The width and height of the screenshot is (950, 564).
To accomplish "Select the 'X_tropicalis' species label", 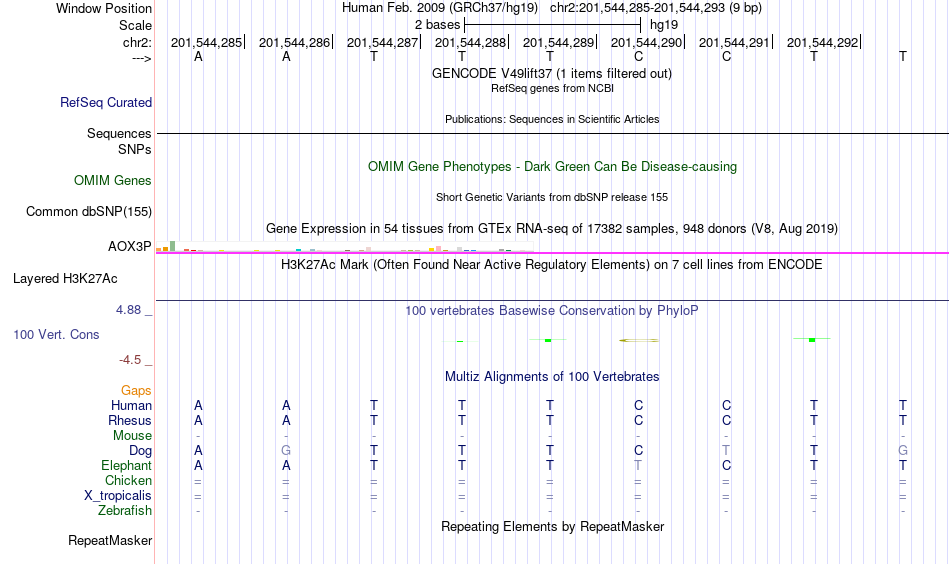I will (x=118, y=496).
